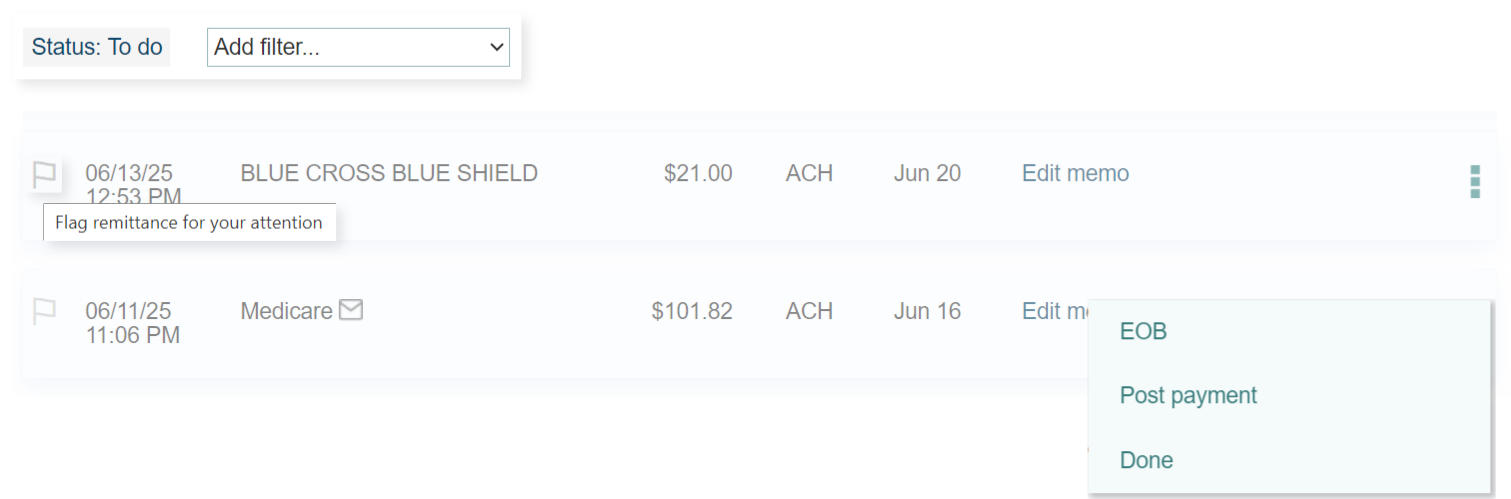Flag the Blue Cross Blue Shield remittance
The width and height of the screenshot is (1511, 499).
click(45, 175)
